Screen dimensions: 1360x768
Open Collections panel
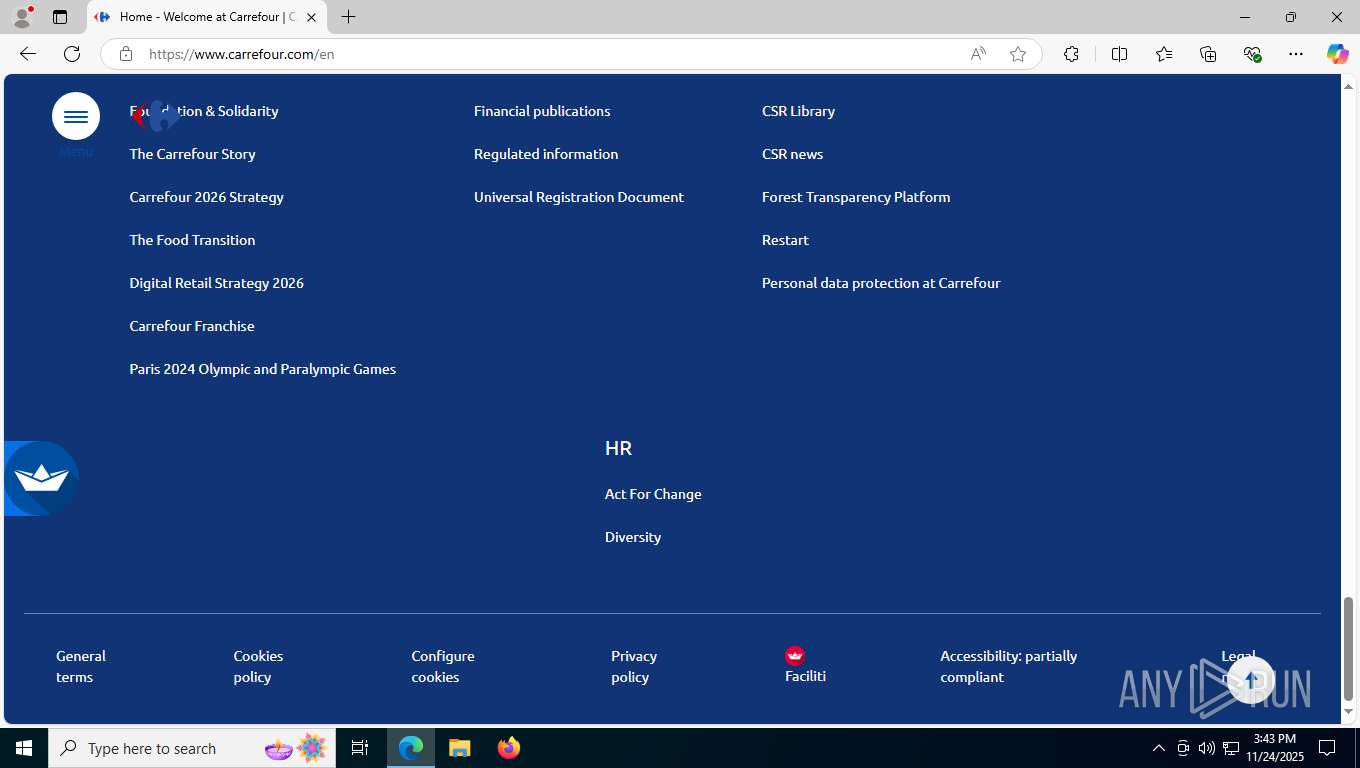click(x=1208, y=54)
